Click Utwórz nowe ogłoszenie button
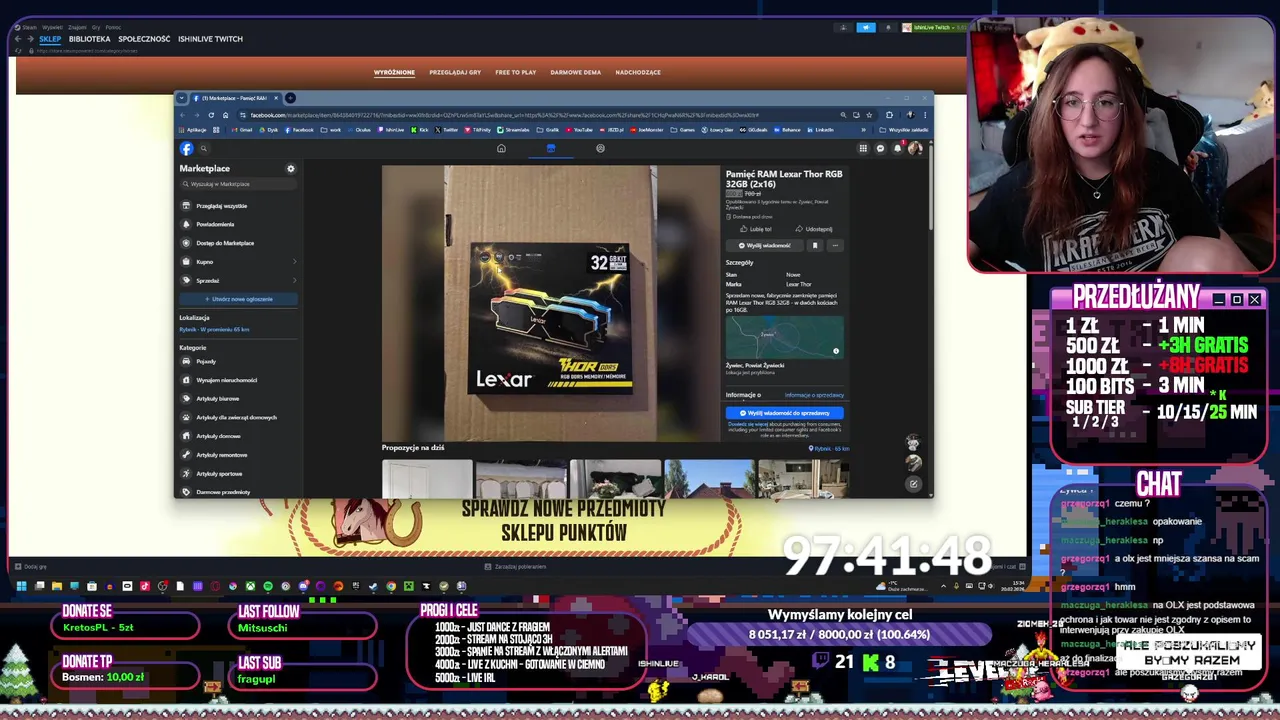 tap(238, 299)
